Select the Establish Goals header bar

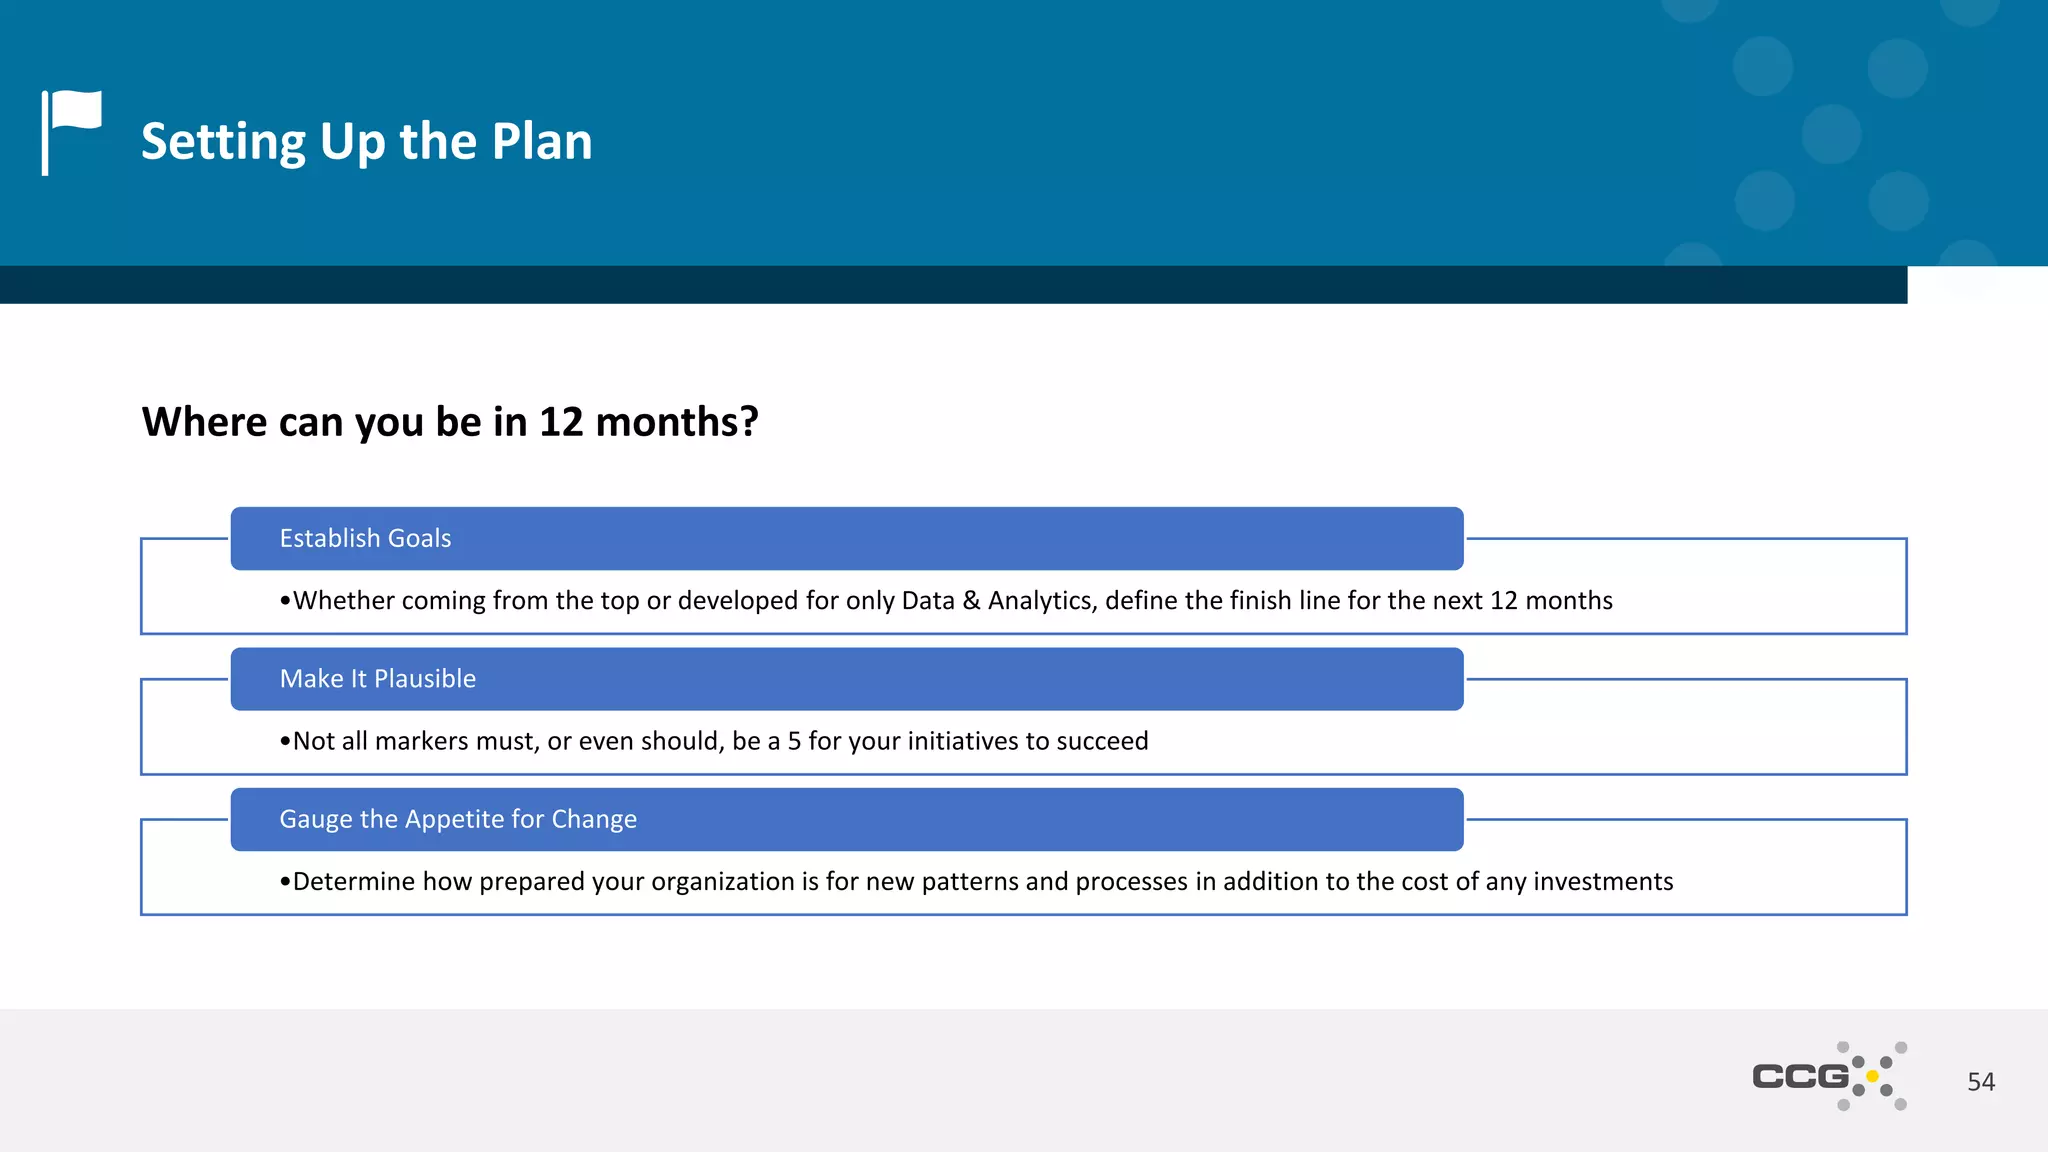pos(846,539)
